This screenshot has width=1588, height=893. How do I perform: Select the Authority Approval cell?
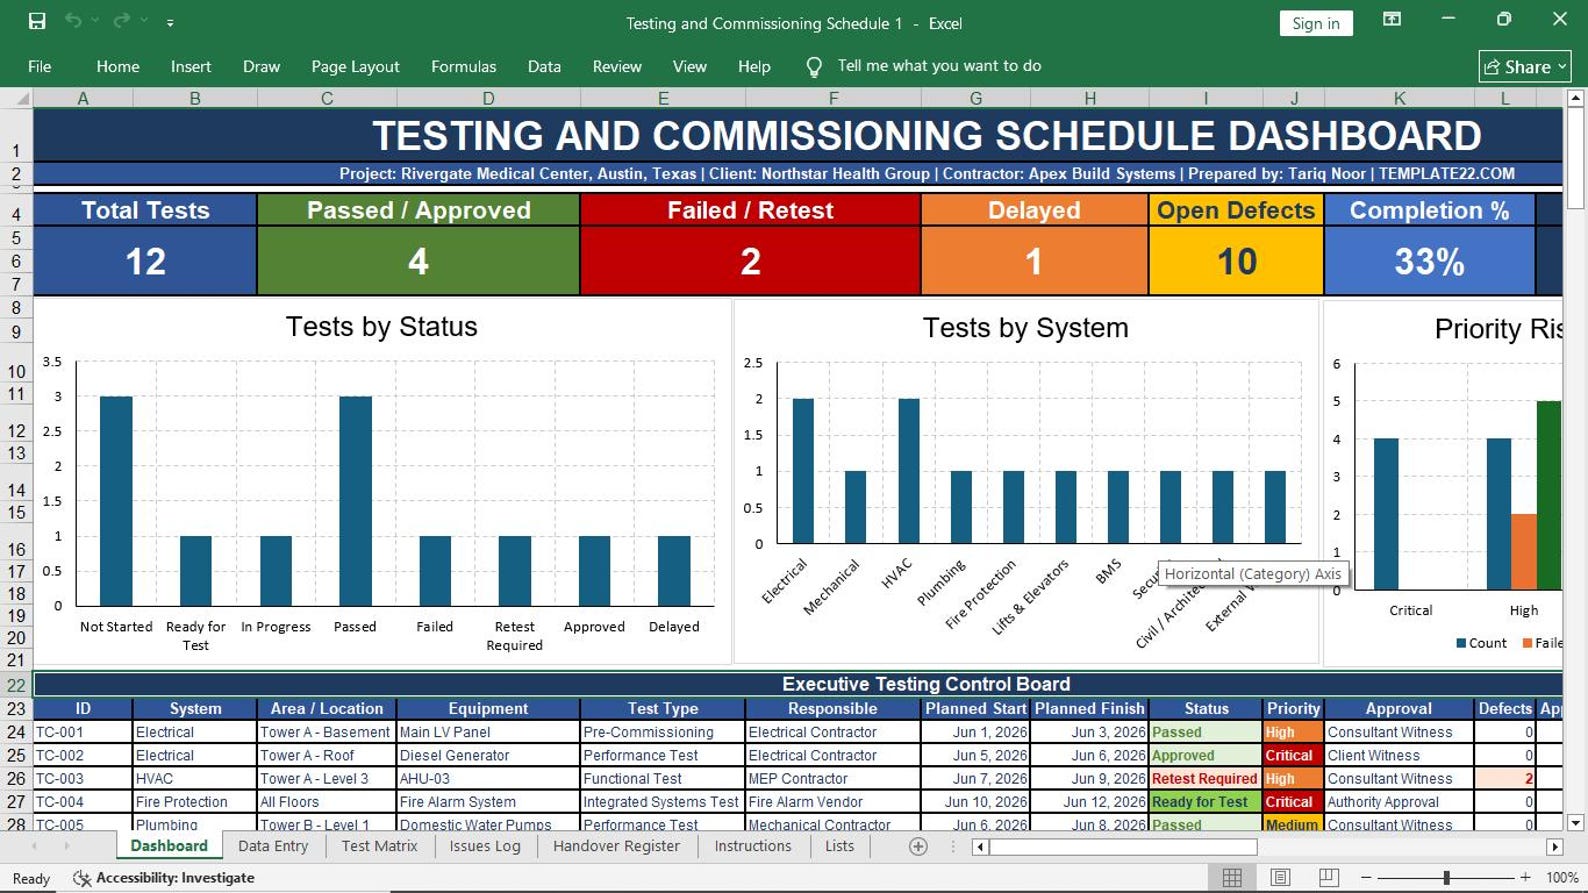[x=1399, y=802]
